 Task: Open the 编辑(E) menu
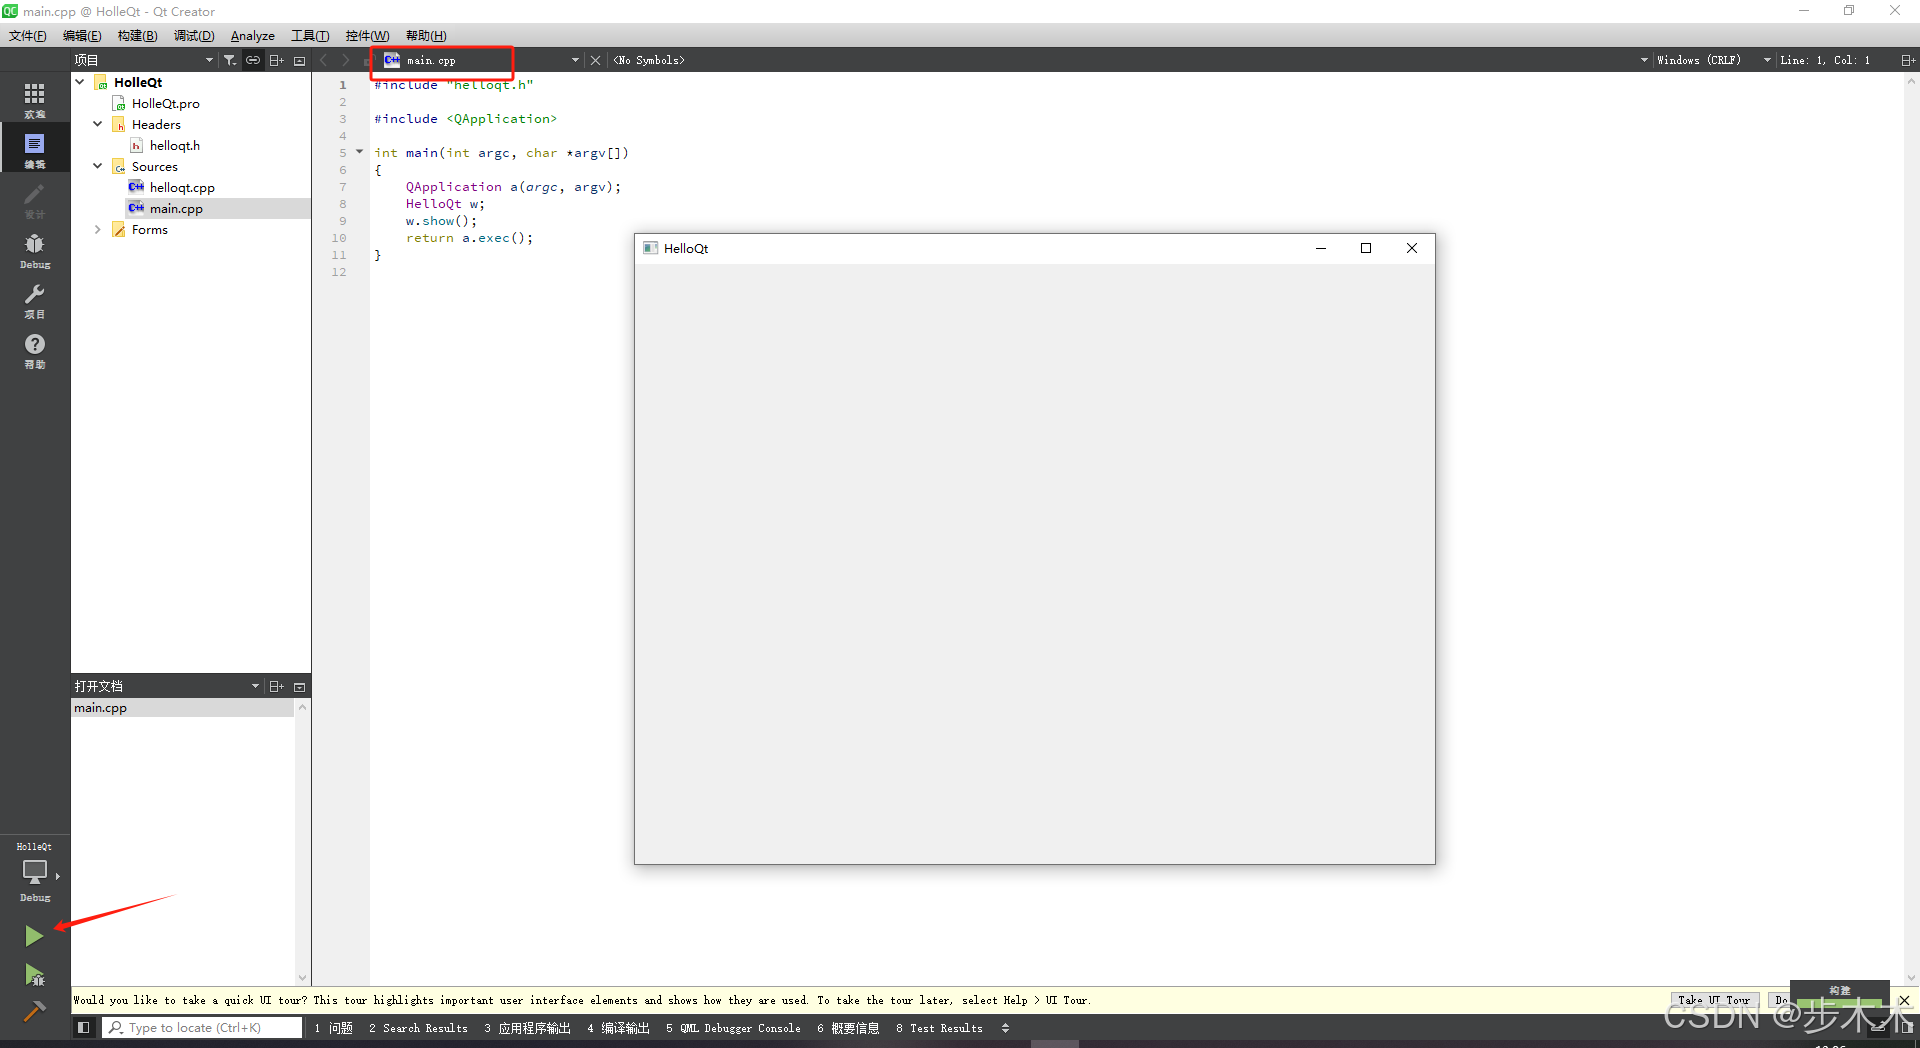pos(82,35)
